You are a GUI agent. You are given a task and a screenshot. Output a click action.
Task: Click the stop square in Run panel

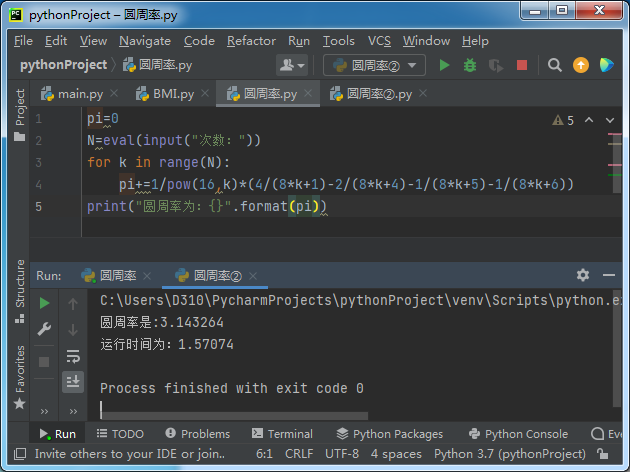pyautogui.click(x=44, y=362)
